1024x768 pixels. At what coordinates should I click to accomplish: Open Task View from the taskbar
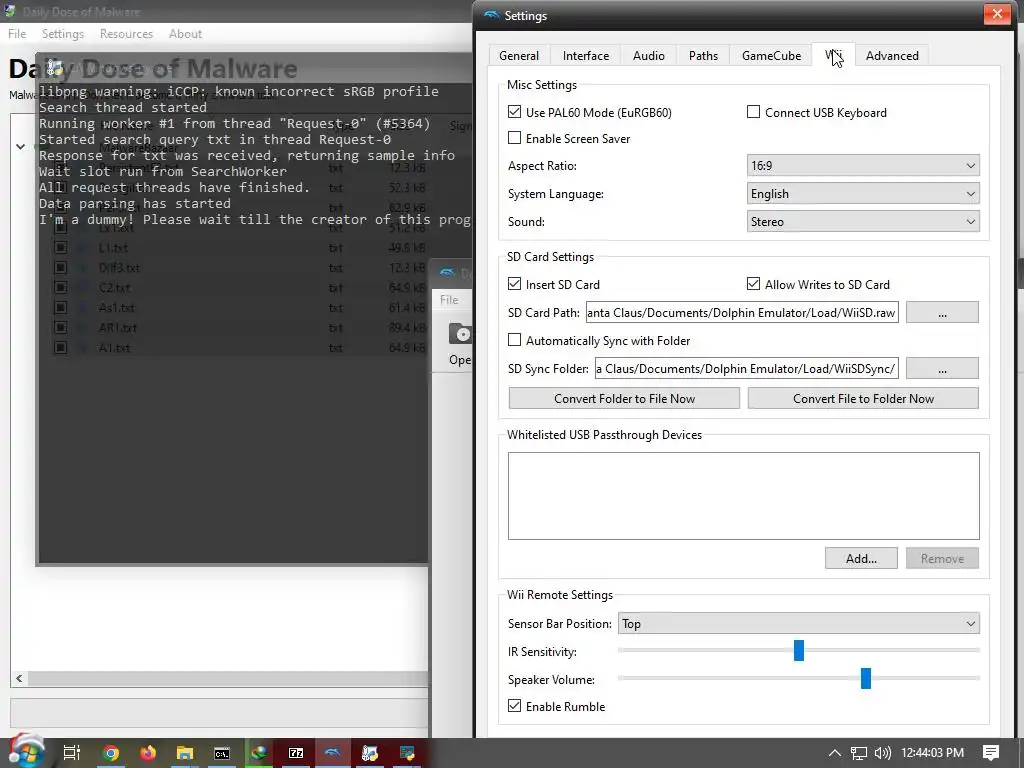[x=72, y=753]
